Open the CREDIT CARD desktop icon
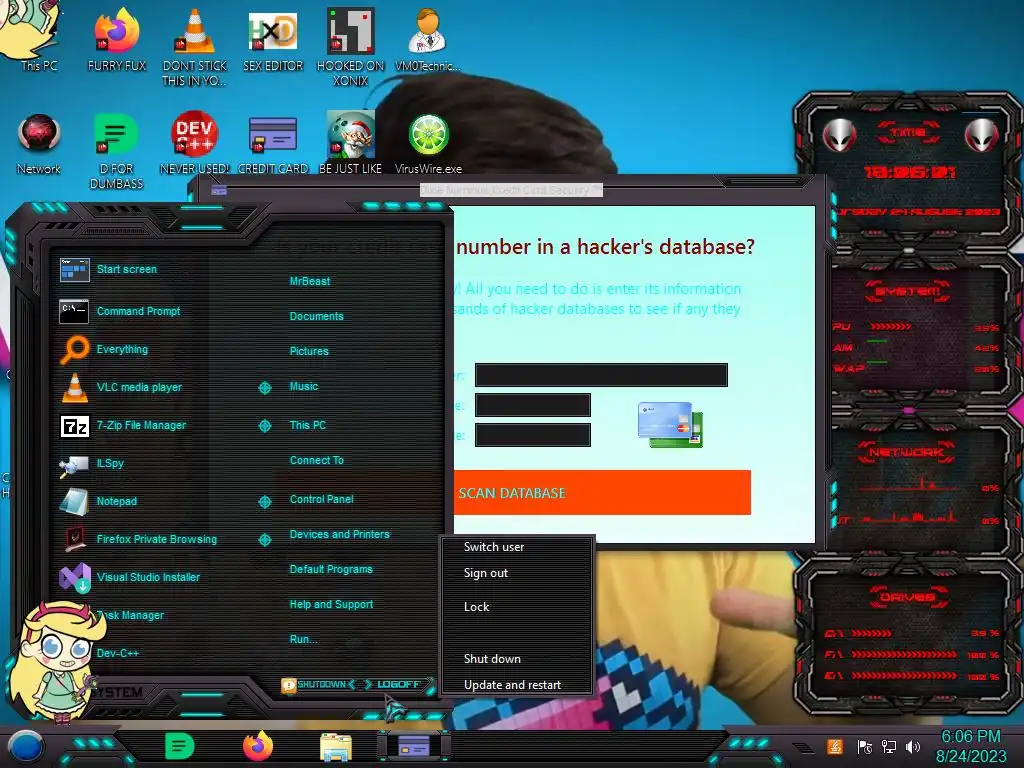1024x768 pixels. [x=273, y=144]
